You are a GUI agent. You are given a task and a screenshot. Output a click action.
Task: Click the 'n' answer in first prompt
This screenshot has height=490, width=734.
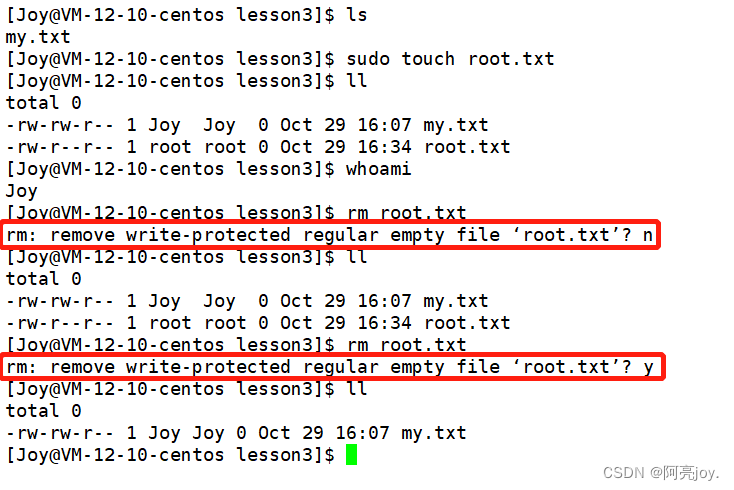648,235
